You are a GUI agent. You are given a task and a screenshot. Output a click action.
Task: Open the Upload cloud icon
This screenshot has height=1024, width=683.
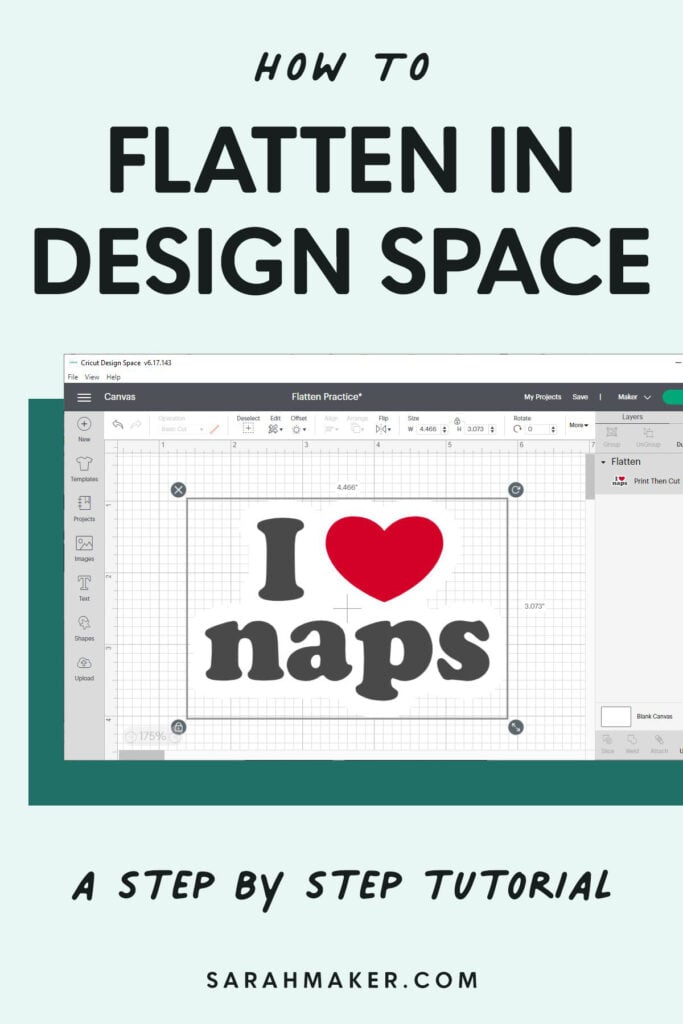coord(84,668)
